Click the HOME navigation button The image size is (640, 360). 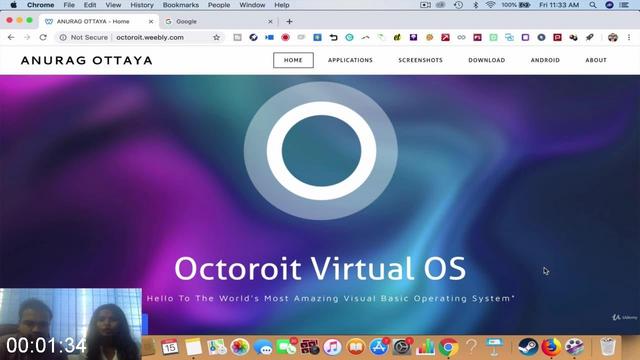[x=293, y=60]
